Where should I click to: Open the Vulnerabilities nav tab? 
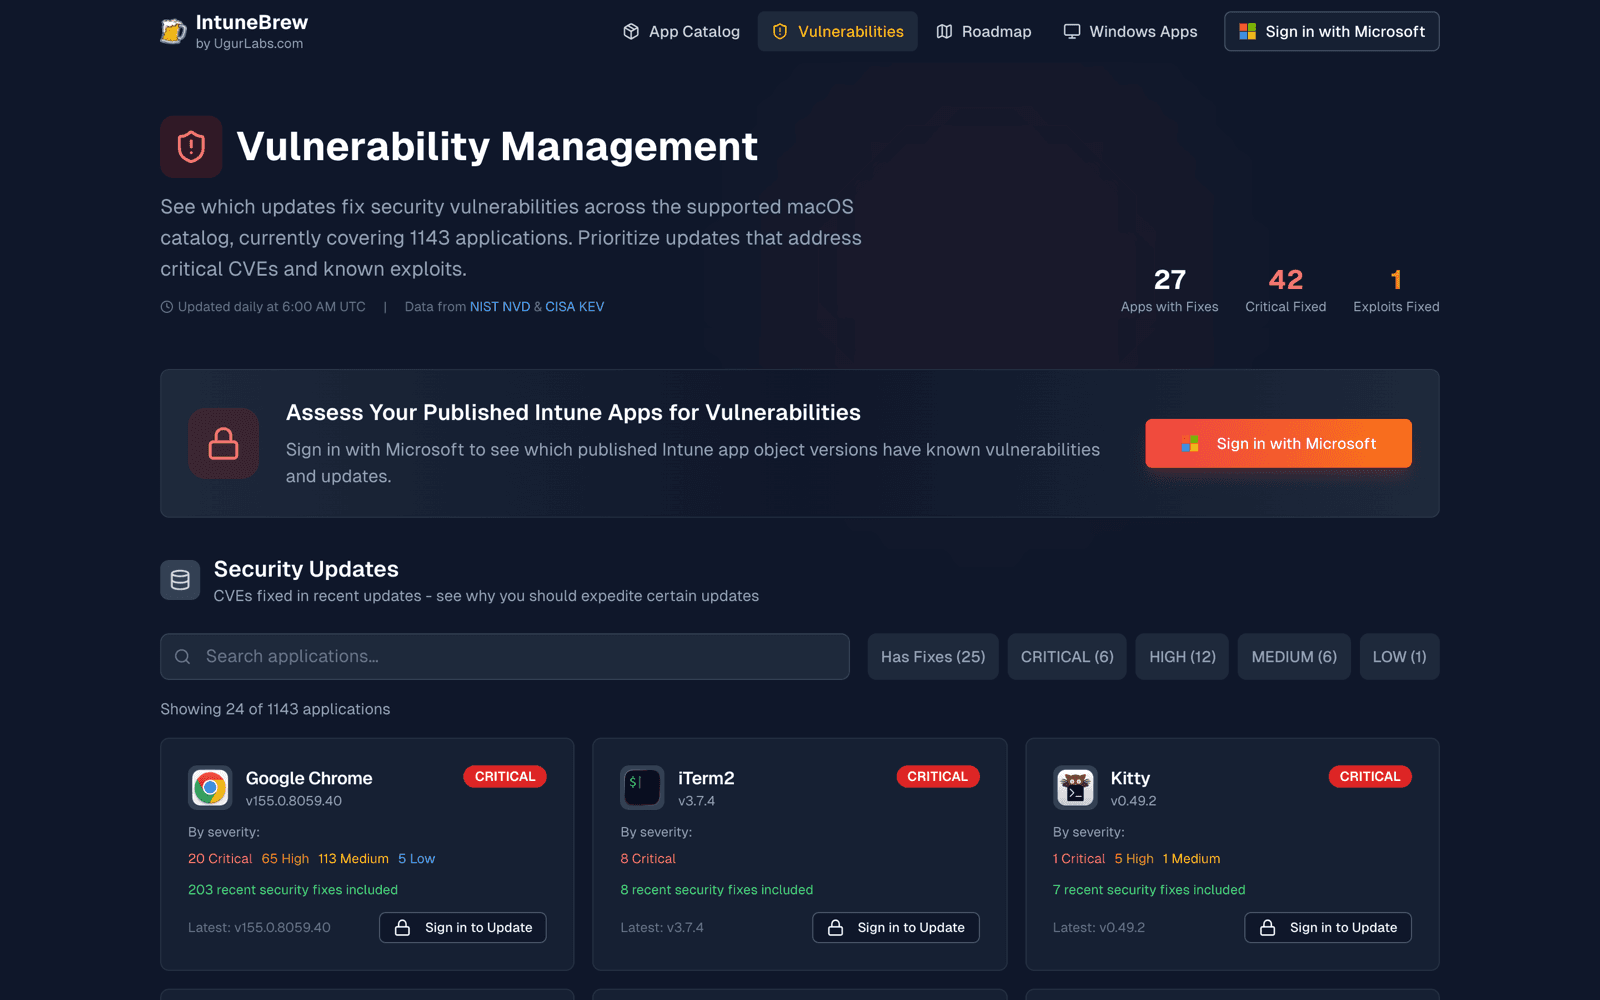[837, 32]
